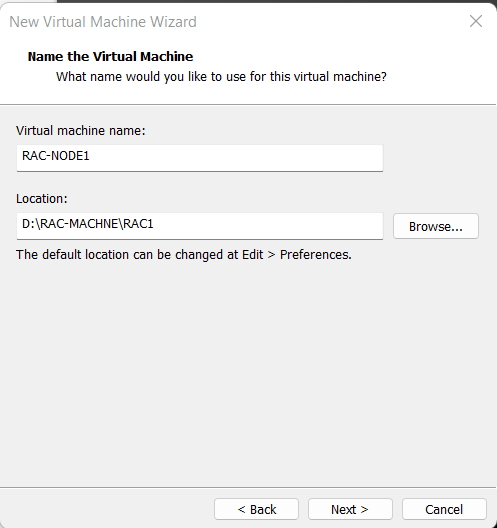Open the Browse... folder picker
Image resolution: width=497 pixels, height=528 pixels.
point(436,226)
